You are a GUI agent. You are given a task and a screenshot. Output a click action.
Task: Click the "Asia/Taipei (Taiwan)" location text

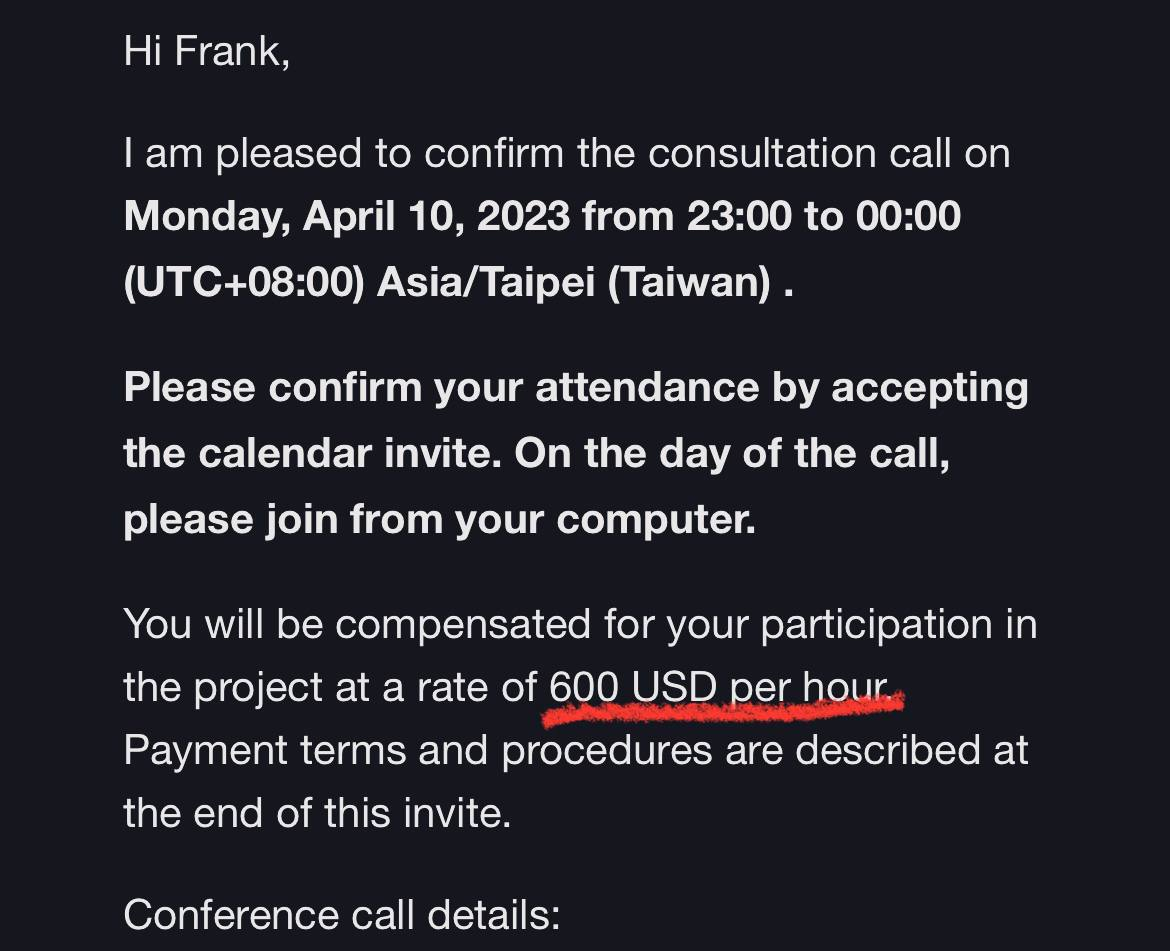pyautogui.click(x=574, y=283)
